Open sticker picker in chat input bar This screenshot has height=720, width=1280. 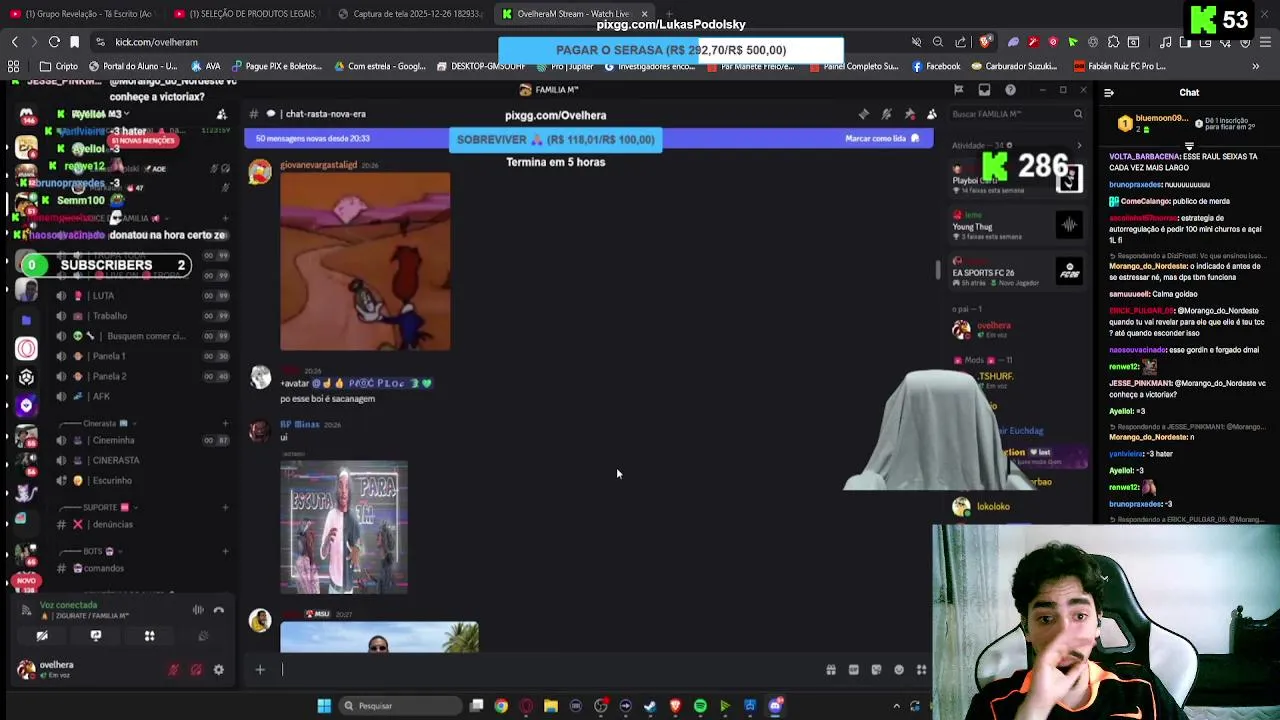click(876, 670)
